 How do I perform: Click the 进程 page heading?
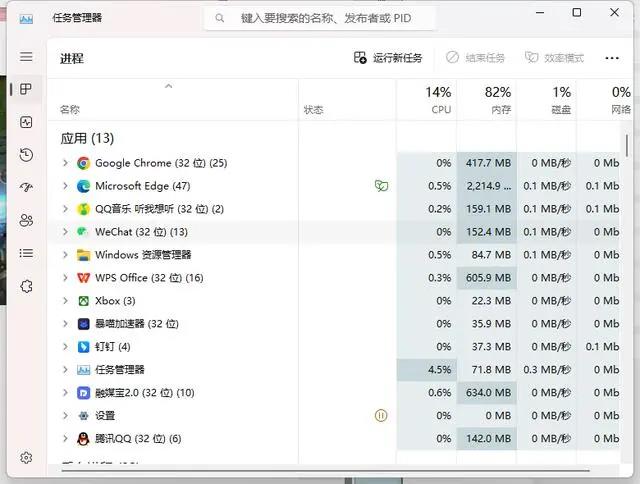tap(72, 58)
